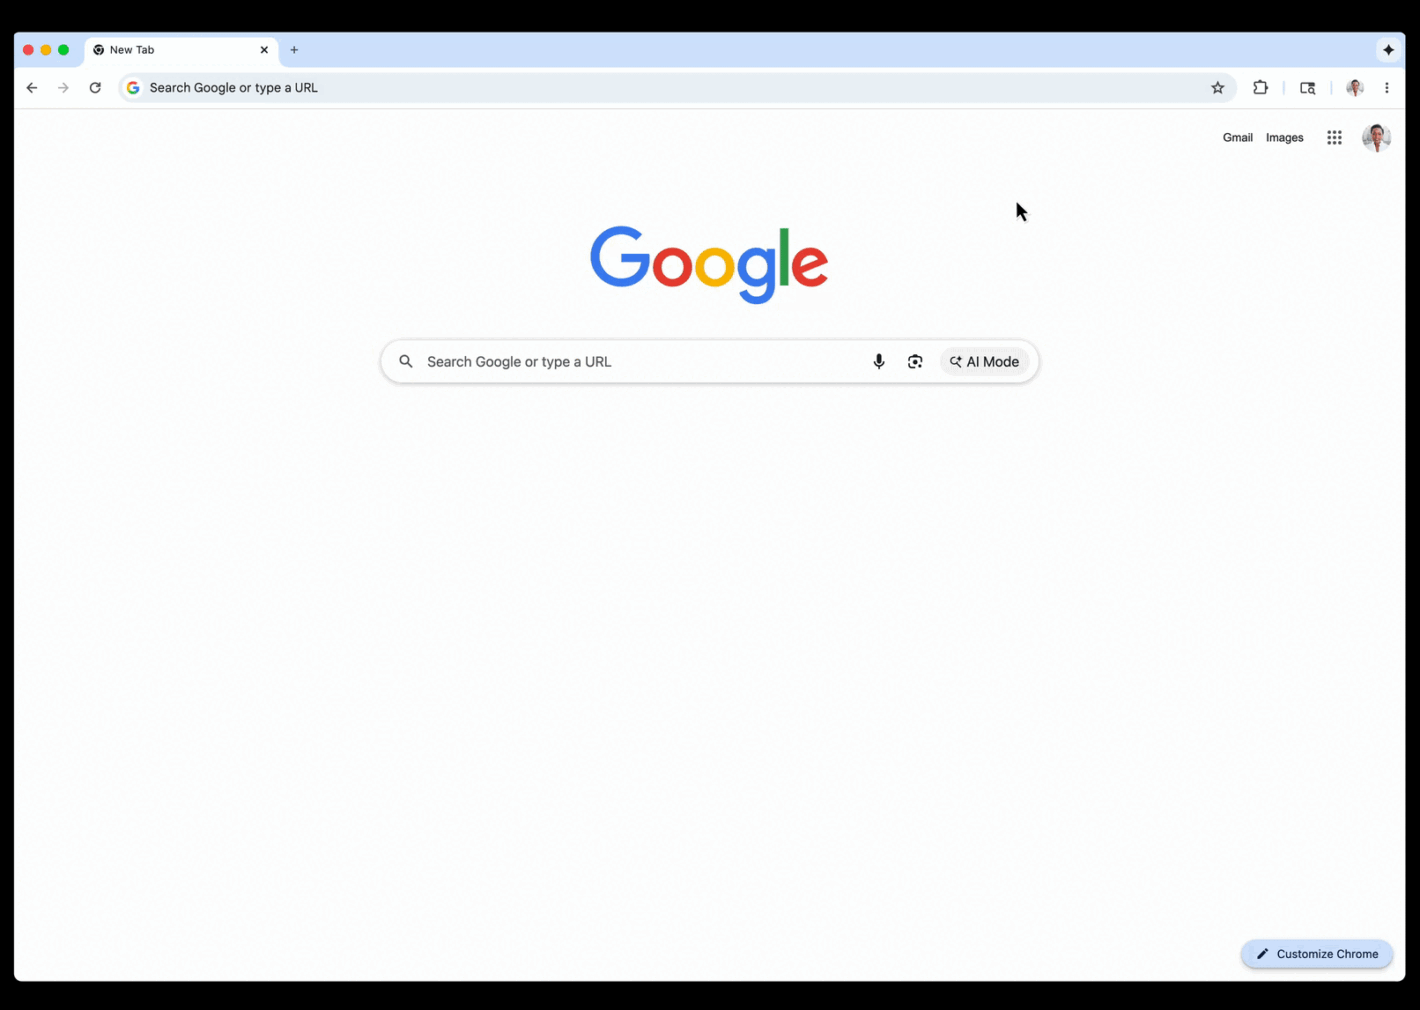Open the Images link
The image size is (1420, 1010).
click(x=1284, y=138)
